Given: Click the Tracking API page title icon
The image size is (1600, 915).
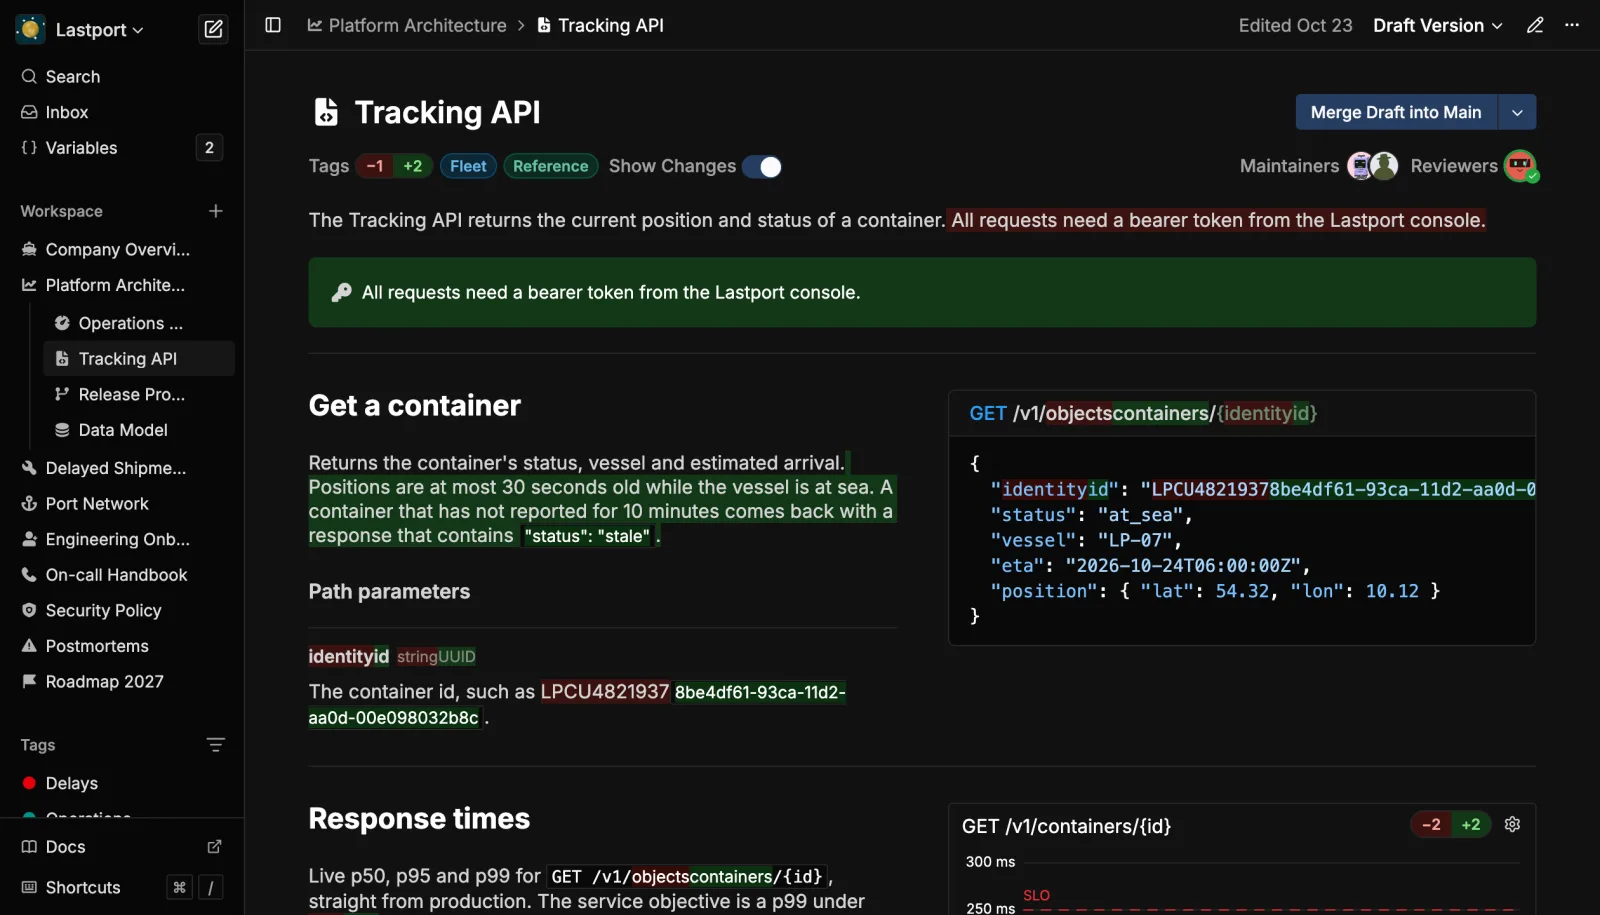Looking at the screenshot, I should (326, 112).
